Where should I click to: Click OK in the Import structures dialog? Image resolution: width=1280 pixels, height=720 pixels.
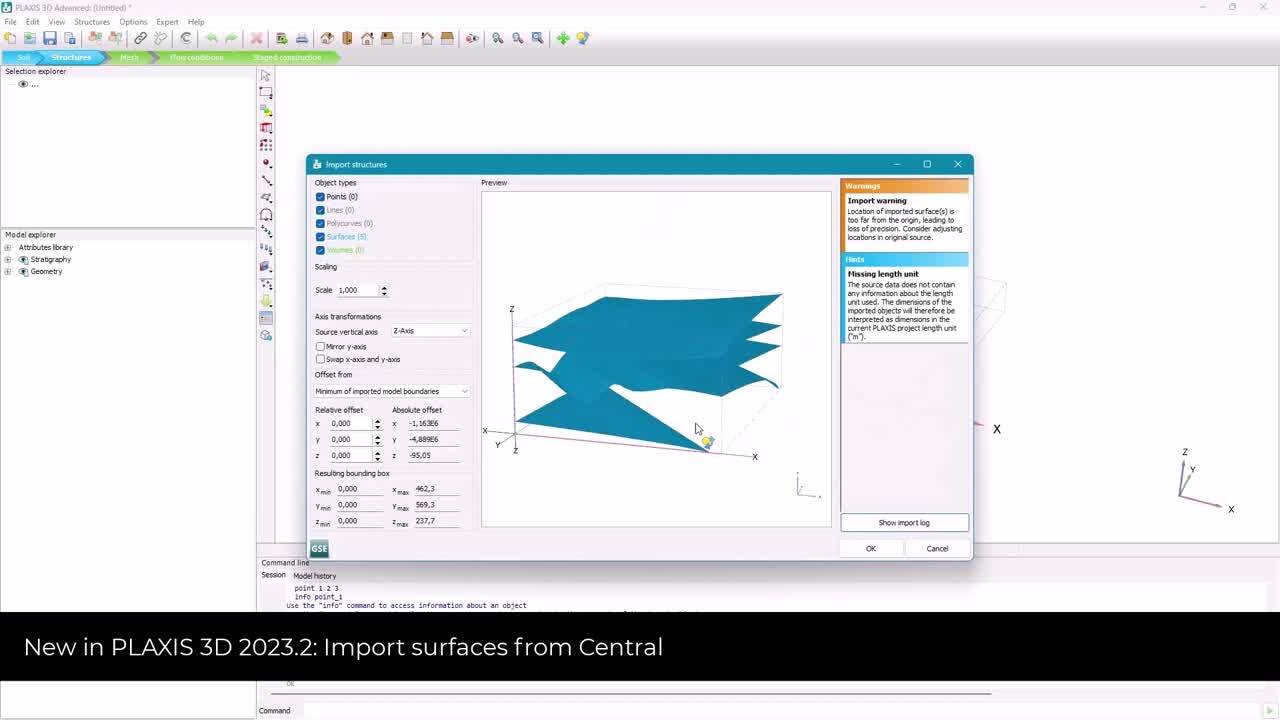871,548
